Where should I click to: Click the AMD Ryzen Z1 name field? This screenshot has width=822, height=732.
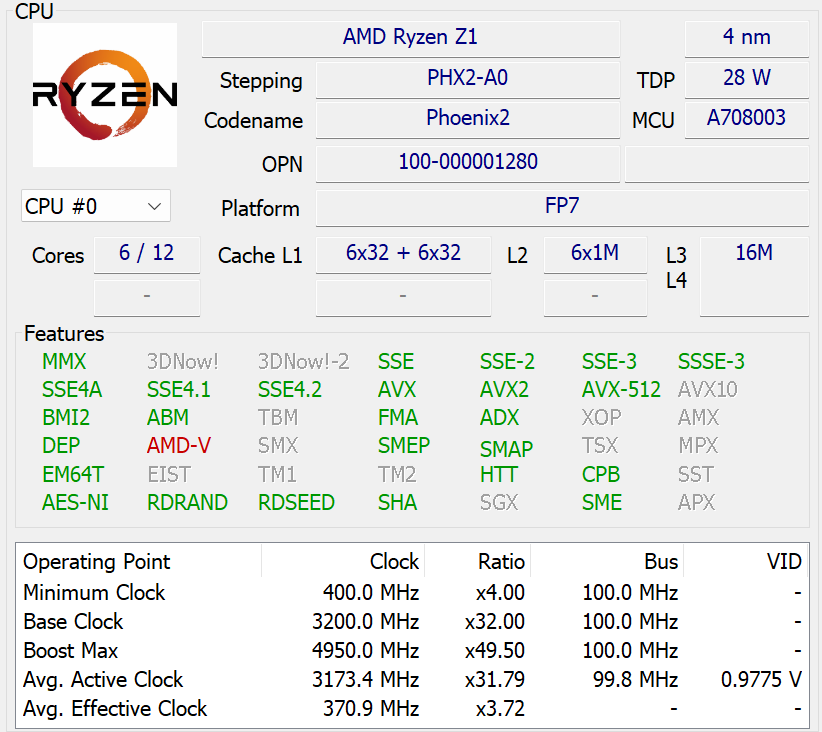pos(410,38)
